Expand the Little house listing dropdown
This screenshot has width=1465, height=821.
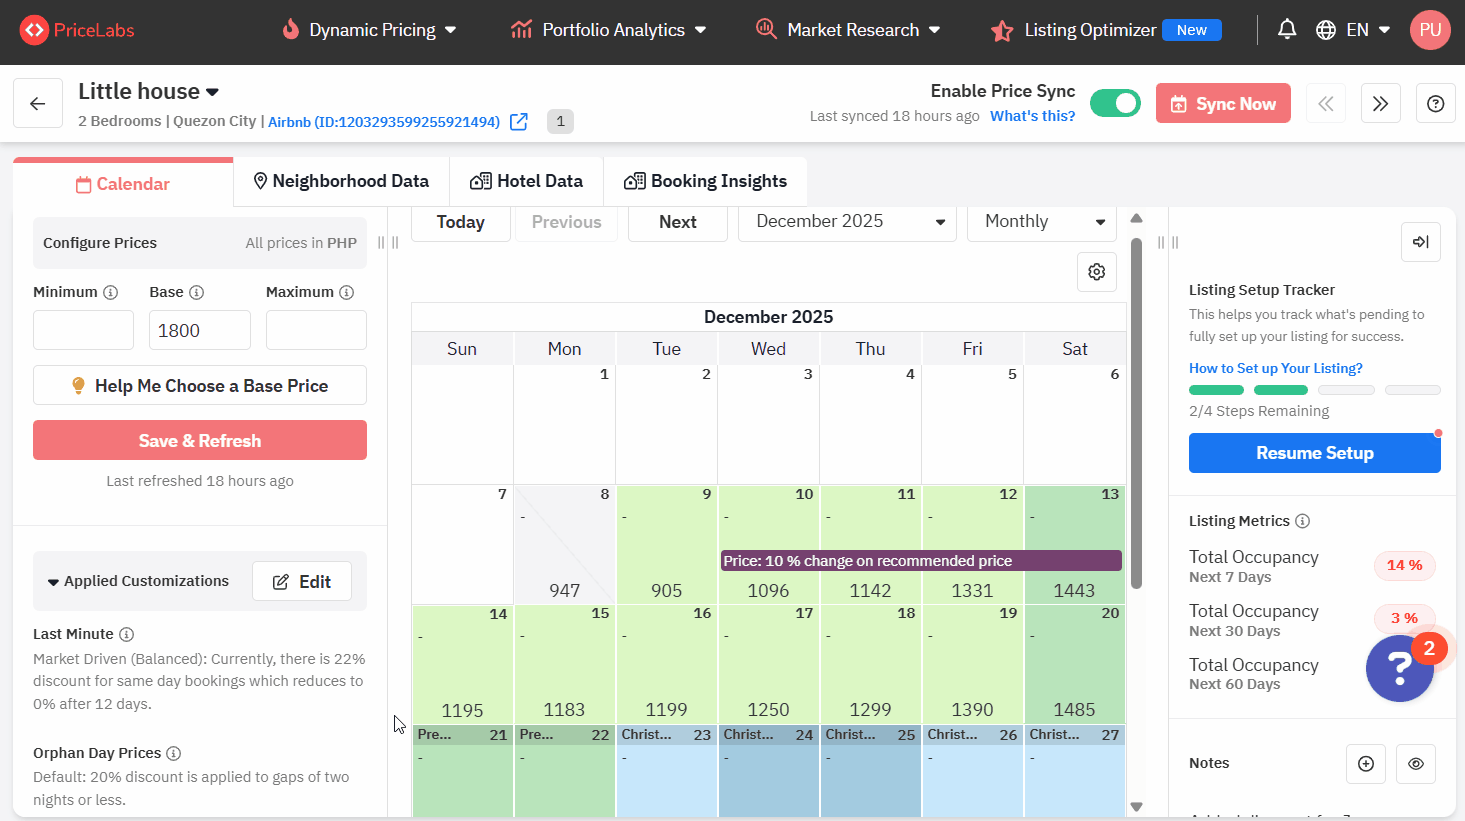[x=212, y=92]
